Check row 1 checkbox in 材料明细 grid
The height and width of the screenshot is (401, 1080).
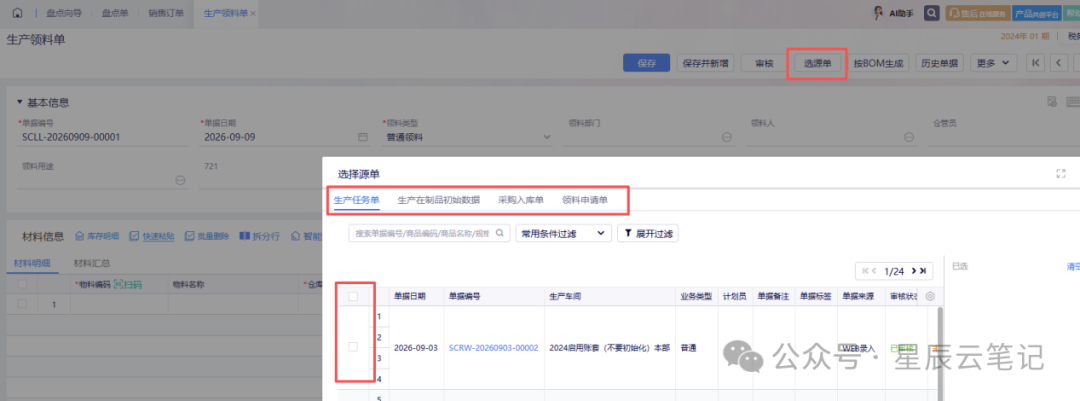click(x=23, y=303)
